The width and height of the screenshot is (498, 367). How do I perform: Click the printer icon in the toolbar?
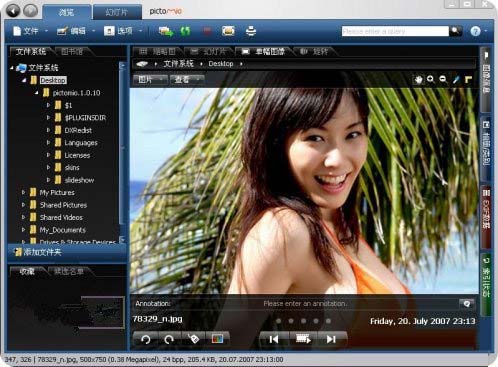251,31
